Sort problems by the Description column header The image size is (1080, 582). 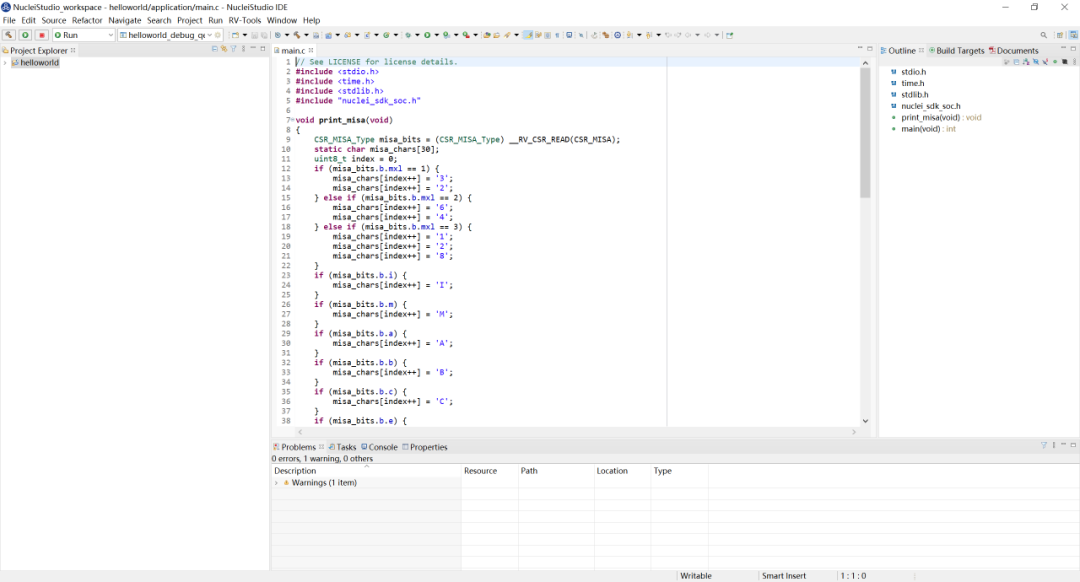366,471
